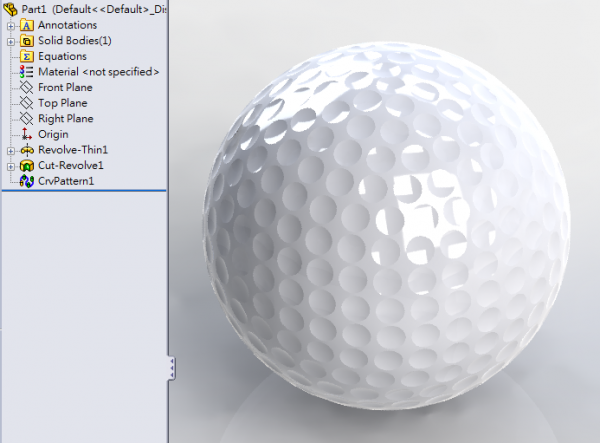Click the Right Plane icon
The width and height of the screenshot is (600, 443).
(x=26, y=119)
